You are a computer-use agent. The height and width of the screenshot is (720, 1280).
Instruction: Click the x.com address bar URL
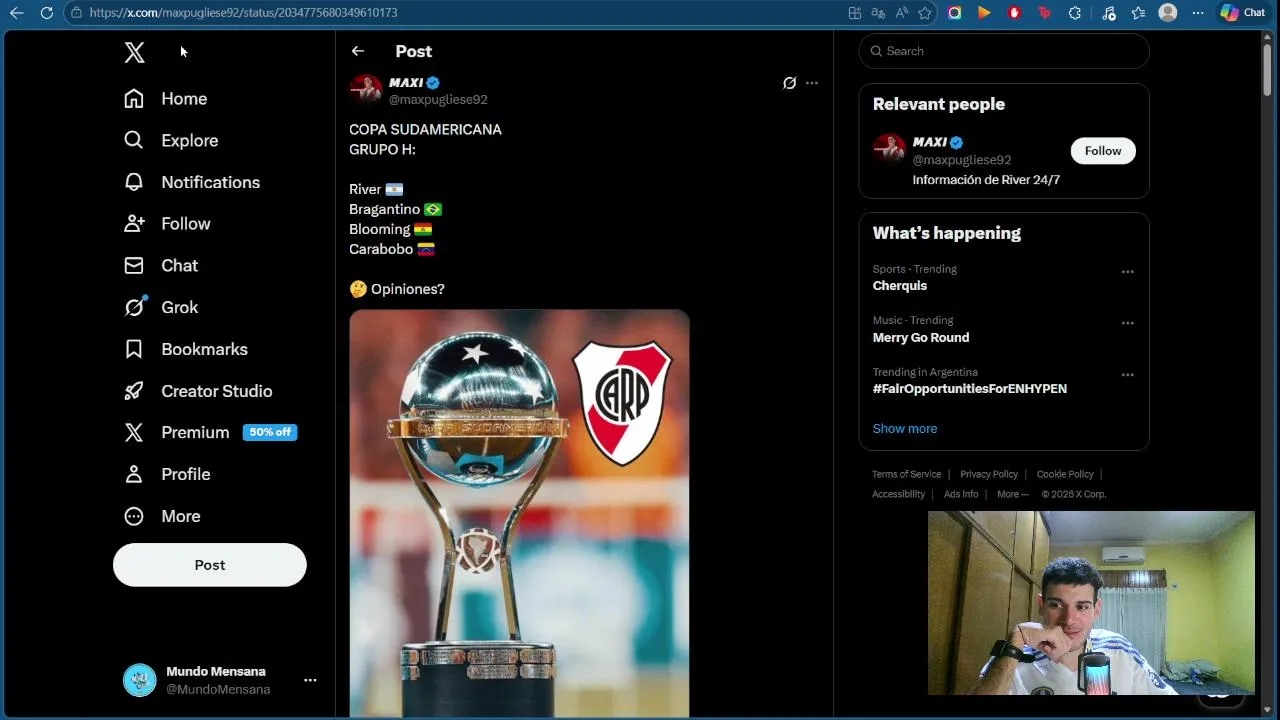tap(243, 13)
